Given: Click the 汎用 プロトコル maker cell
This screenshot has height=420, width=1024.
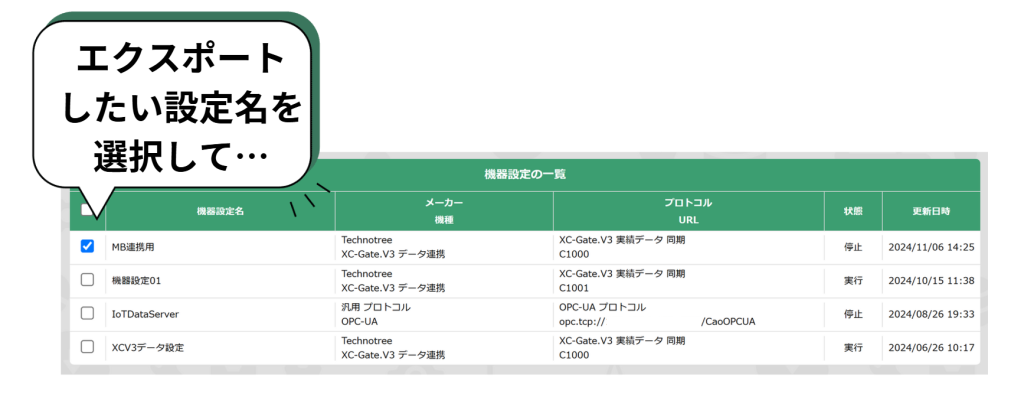Looking at the screenshot, I should point(376,307).
